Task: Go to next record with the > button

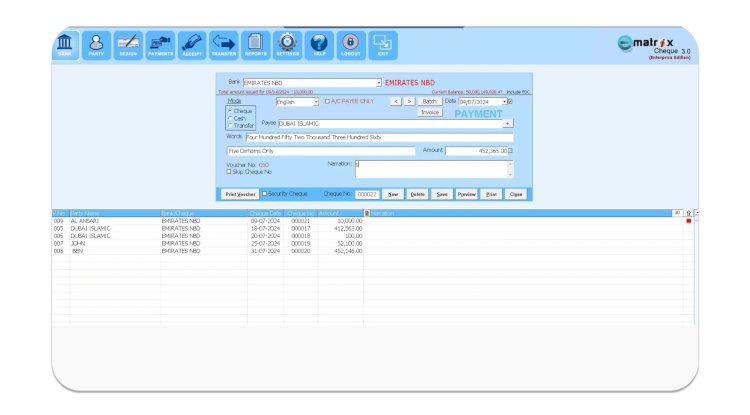Action: (x=409, y=101)
